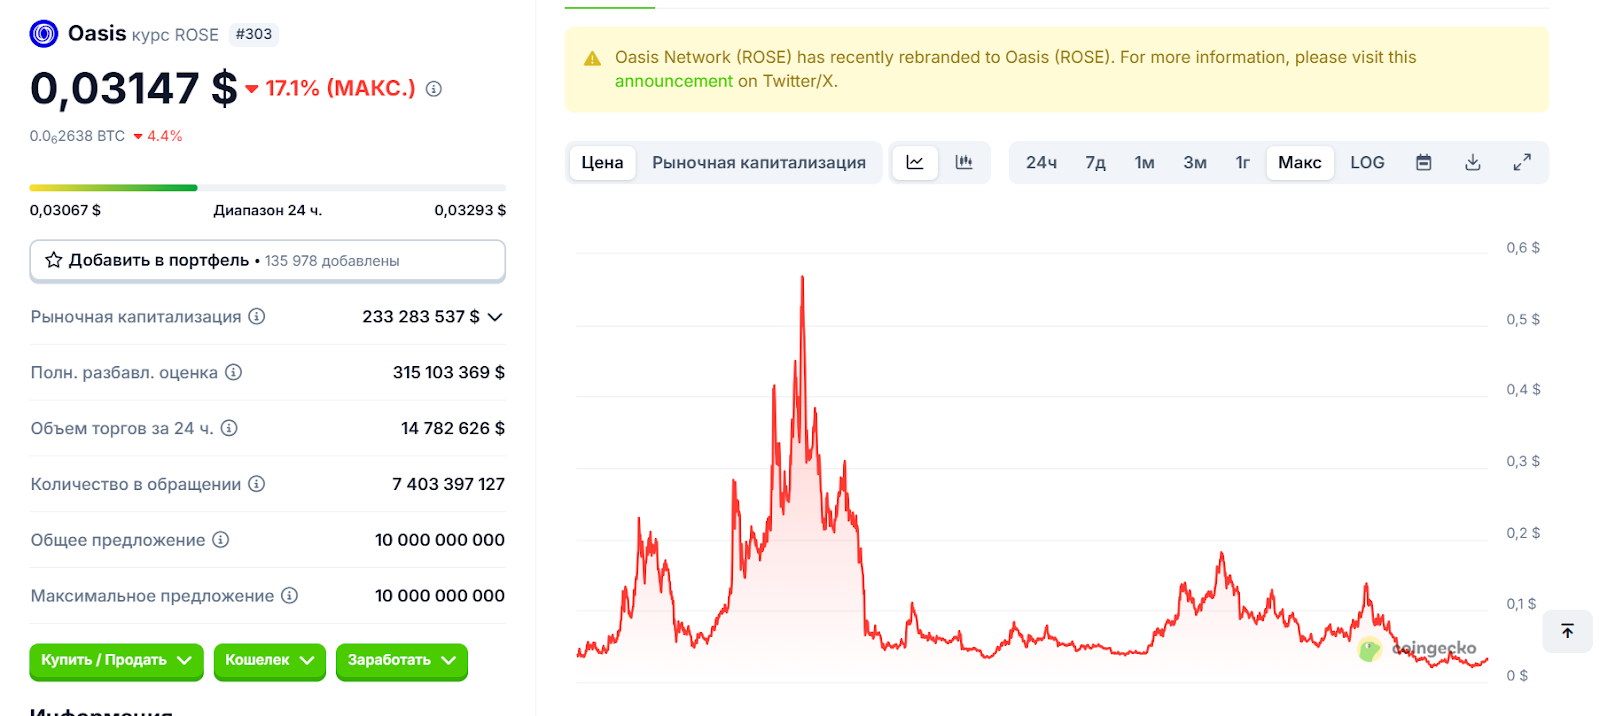The image size is (1600, 716).
Task: Click the price peak on the chart
Action: click(802, 279)
